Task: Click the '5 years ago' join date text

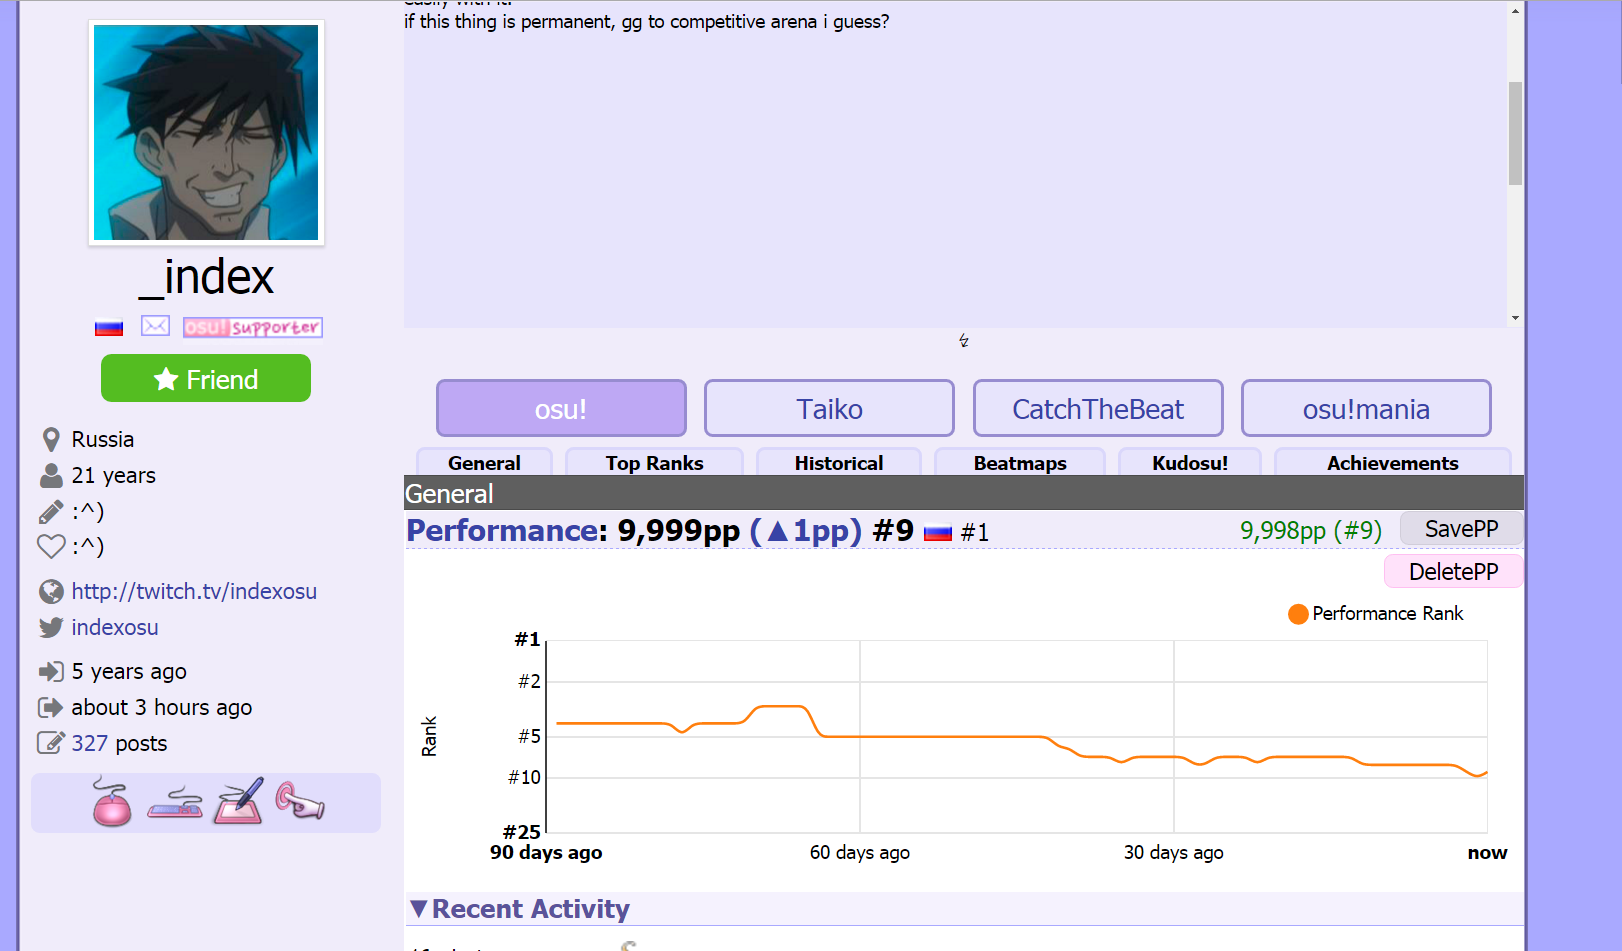Action: tap(129, 672)
